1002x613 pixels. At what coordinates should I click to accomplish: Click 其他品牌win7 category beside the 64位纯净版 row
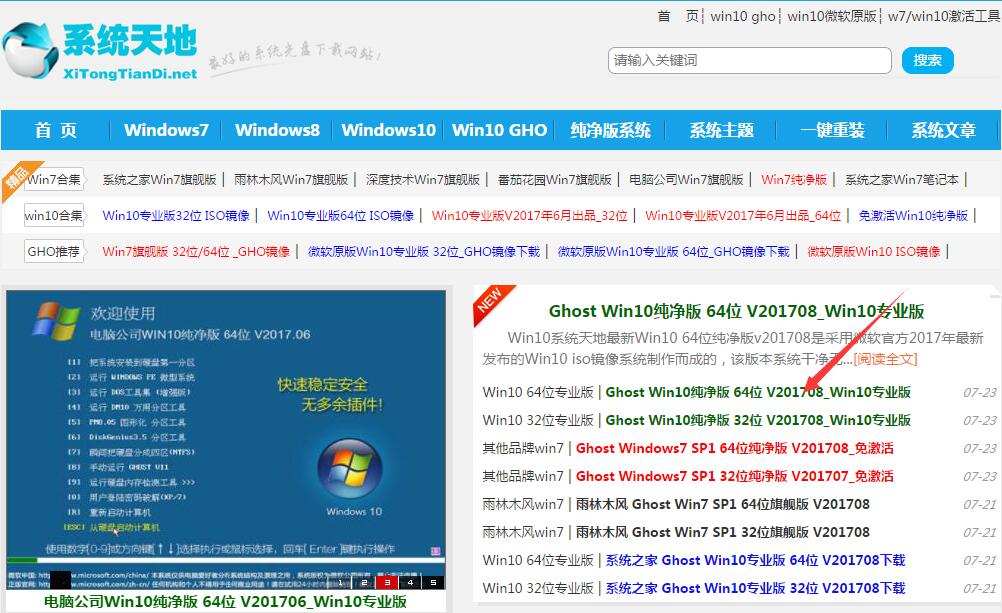(x=523, y=448)
